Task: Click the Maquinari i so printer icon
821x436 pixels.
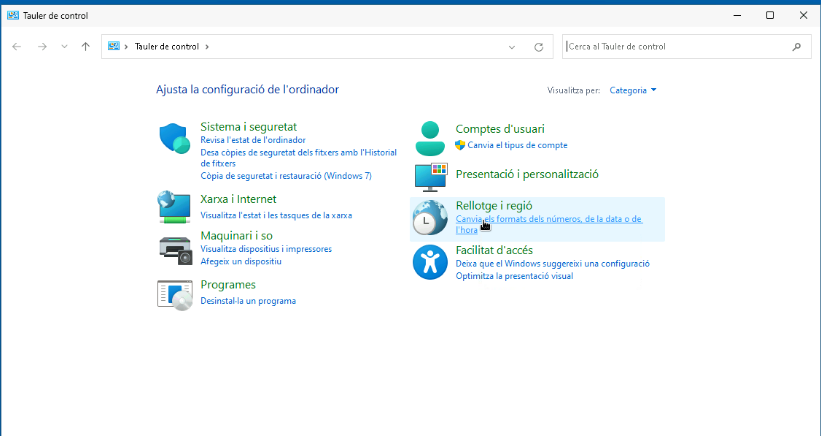Action: click(x=174, y=248)
